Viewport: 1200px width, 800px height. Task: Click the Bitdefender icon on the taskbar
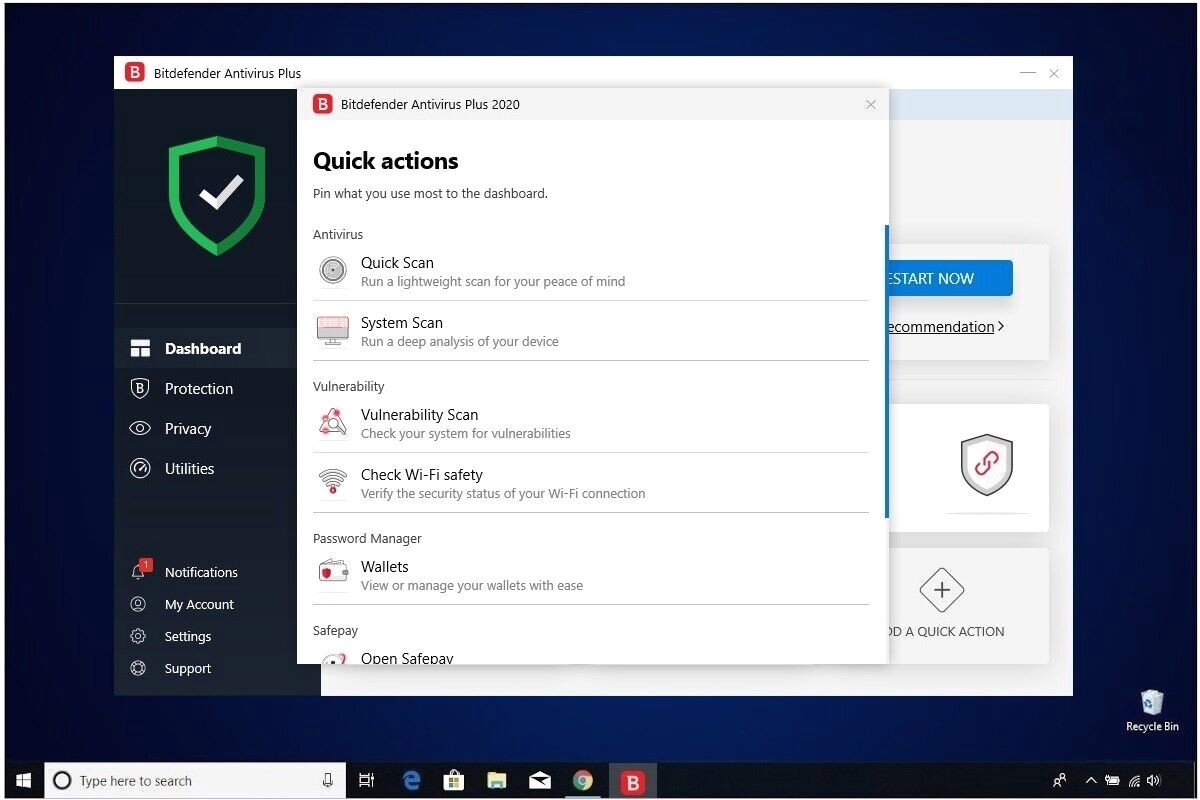point(631,780)
